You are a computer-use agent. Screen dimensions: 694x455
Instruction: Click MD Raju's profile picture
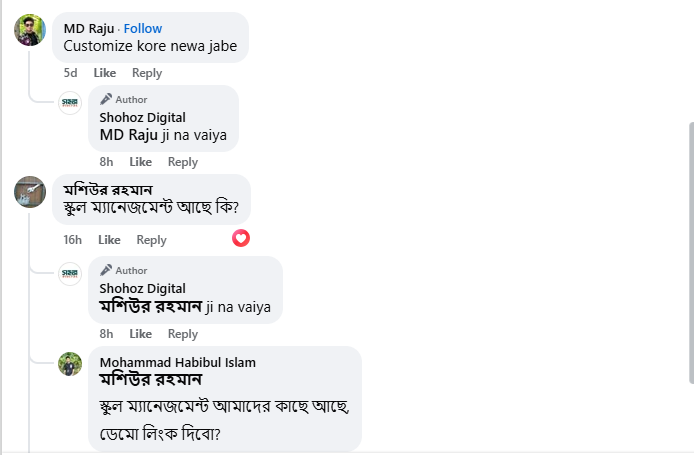(x=30, y=30)
